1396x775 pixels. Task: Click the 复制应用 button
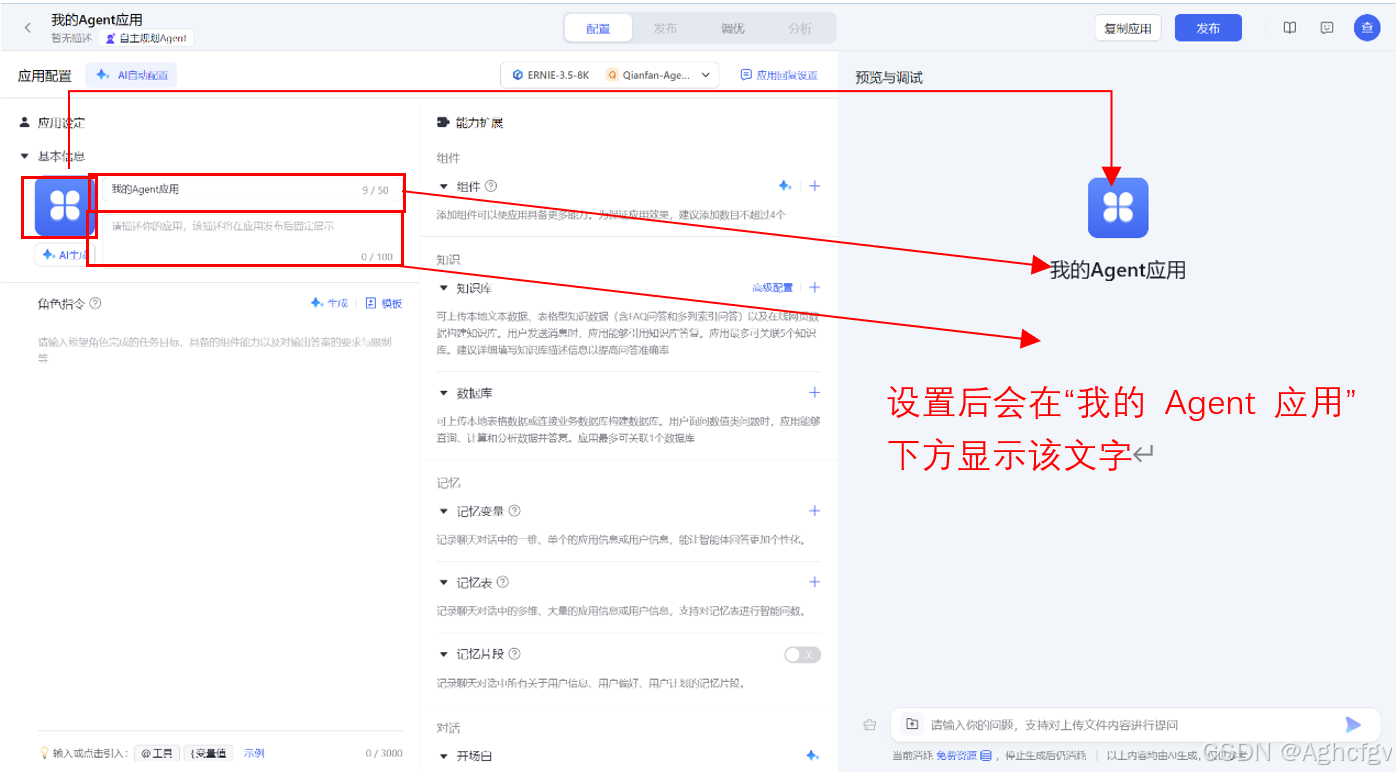click(x=1127, y=28)
